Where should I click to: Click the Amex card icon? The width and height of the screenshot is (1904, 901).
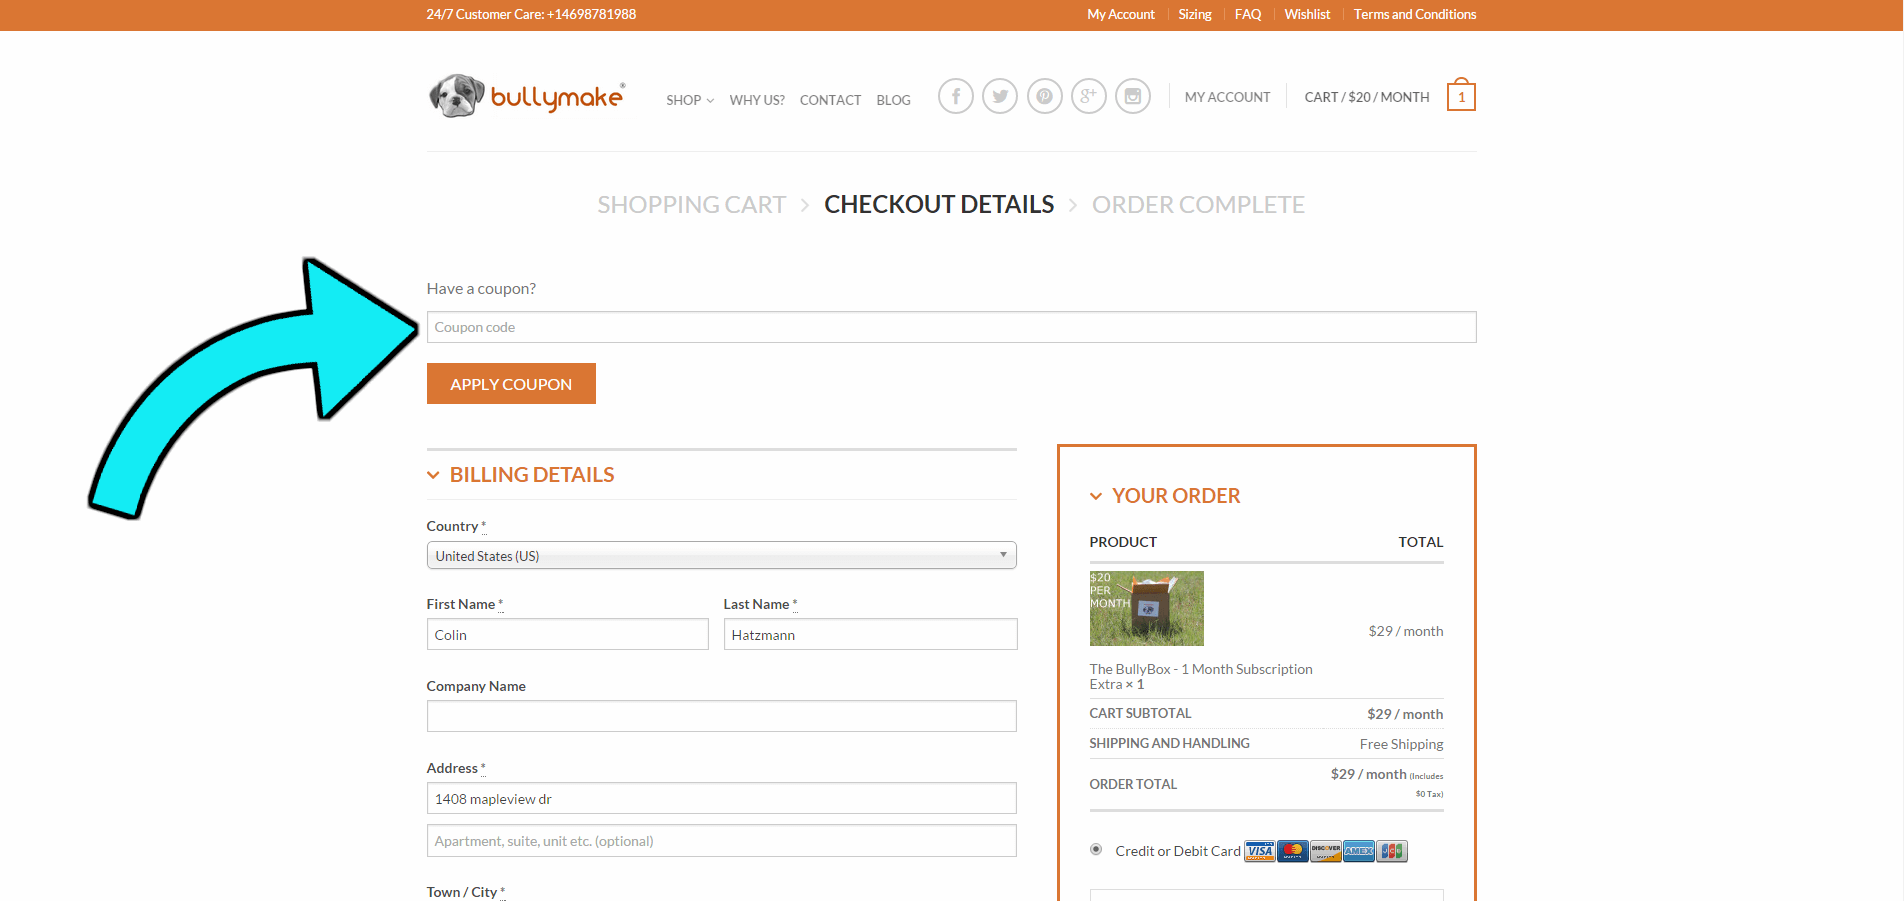pos(1359,851)
